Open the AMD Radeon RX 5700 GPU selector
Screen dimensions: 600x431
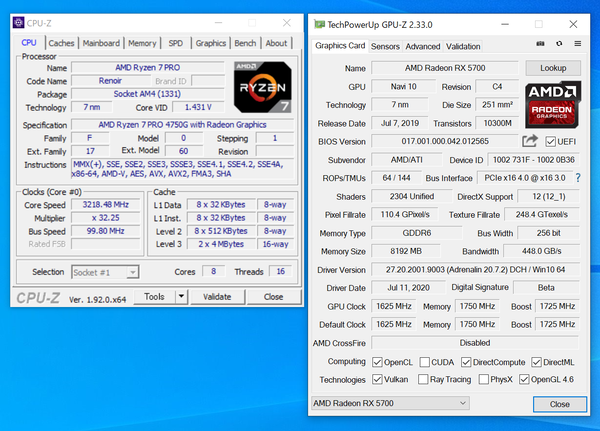click(x=390, y=403)
